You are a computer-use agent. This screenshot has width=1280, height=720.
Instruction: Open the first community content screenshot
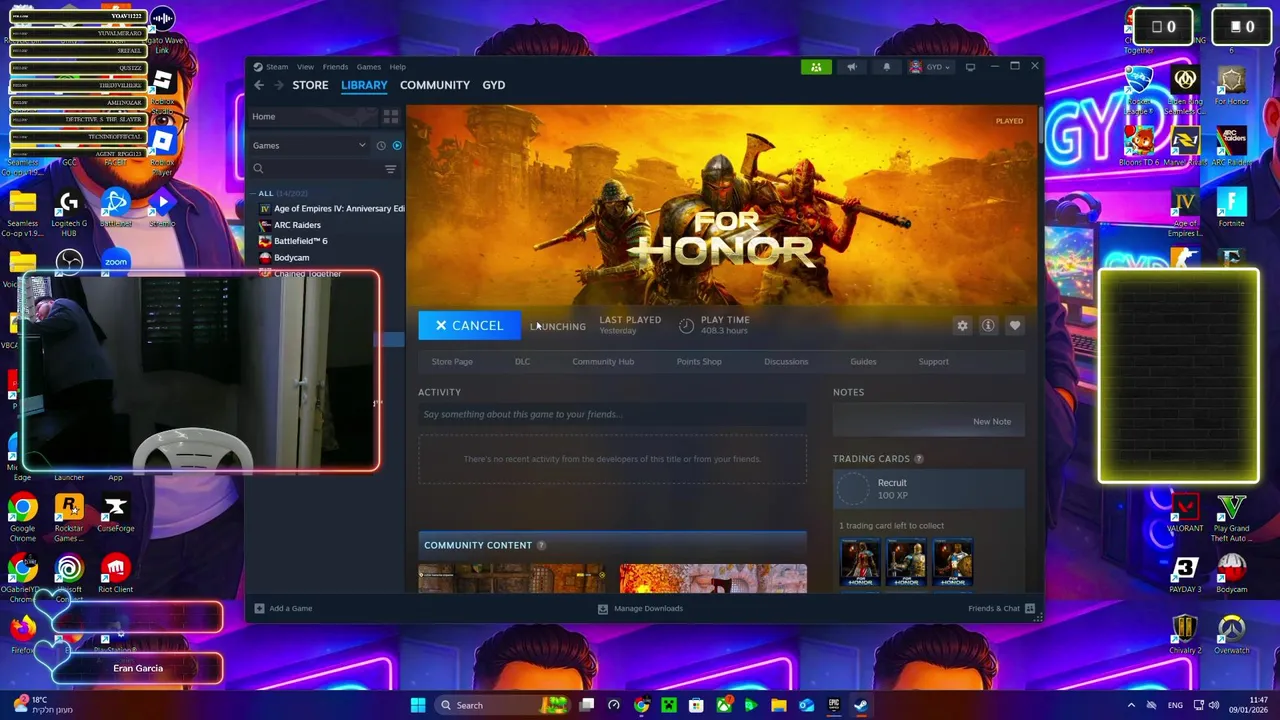[512, 578]
